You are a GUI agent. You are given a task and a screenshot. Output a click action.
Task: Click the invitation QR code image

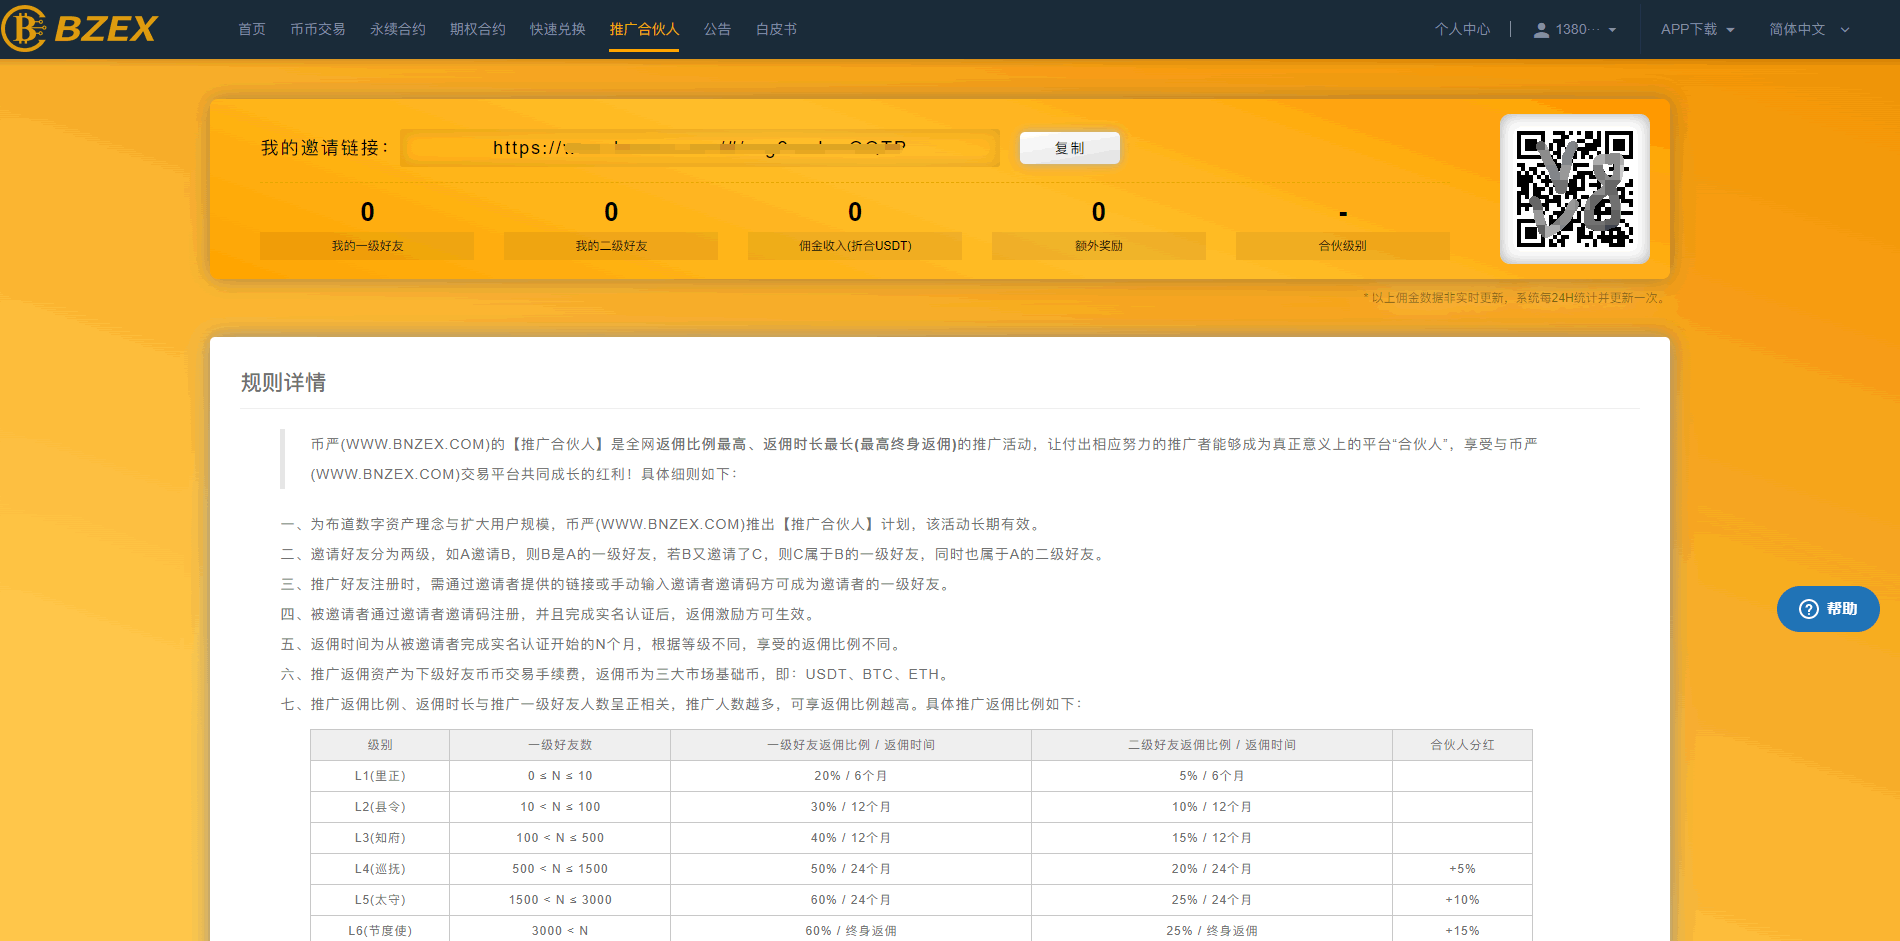click(1574, 189)
